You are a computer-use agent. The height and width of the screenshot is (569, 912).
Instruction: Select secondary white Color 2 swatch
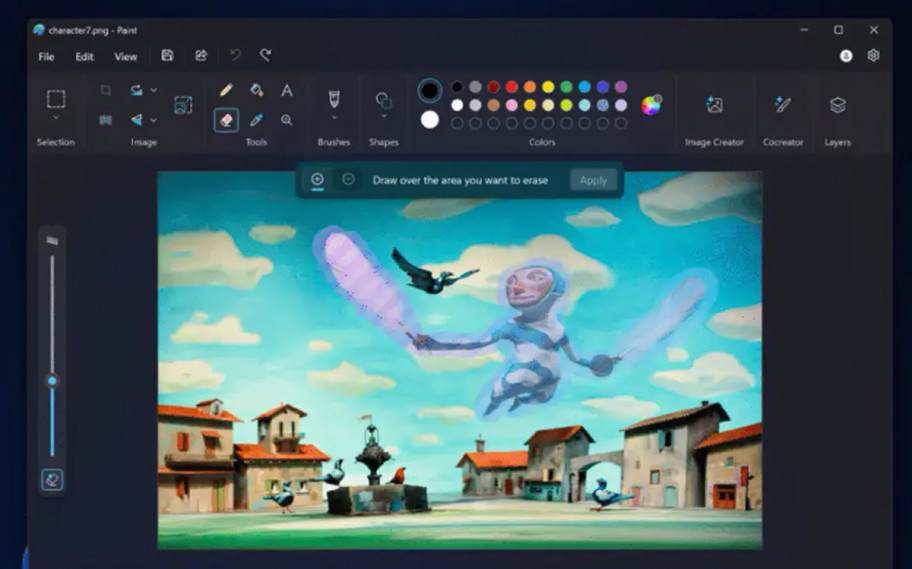(x=430, y=120)
